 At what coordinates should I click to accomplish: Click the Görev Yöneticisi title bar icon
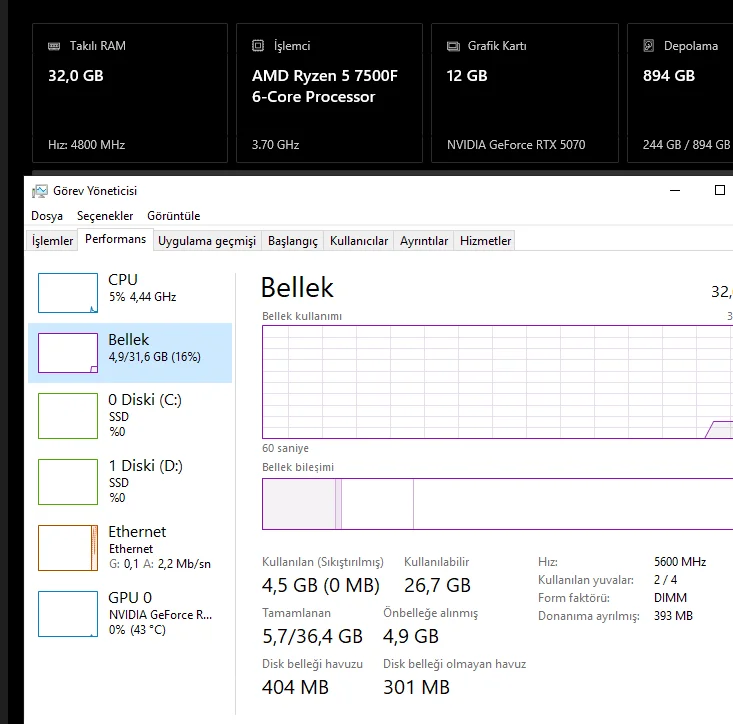[40, 191]
